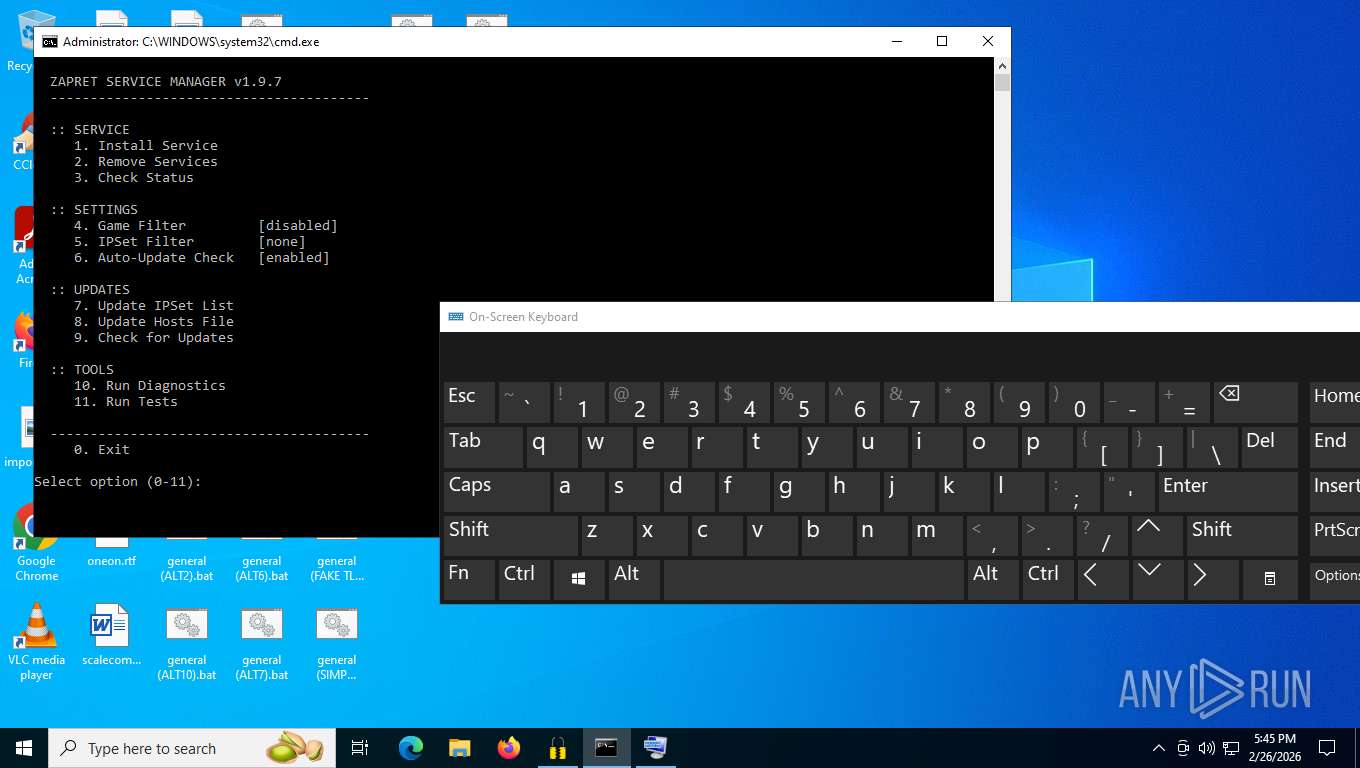The height and width of the screenshot is (768, 1360).
Task: Toggle left Ctrl key on On-Screen Keyboard
Action: [x=524, y=580]
